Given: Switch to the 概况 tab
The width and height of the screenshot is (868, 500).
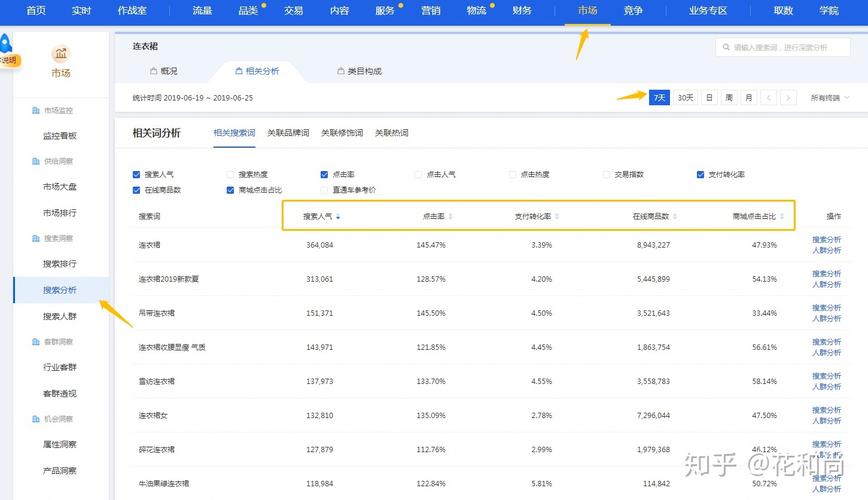Looking at the screenshot, I should 164,71.
